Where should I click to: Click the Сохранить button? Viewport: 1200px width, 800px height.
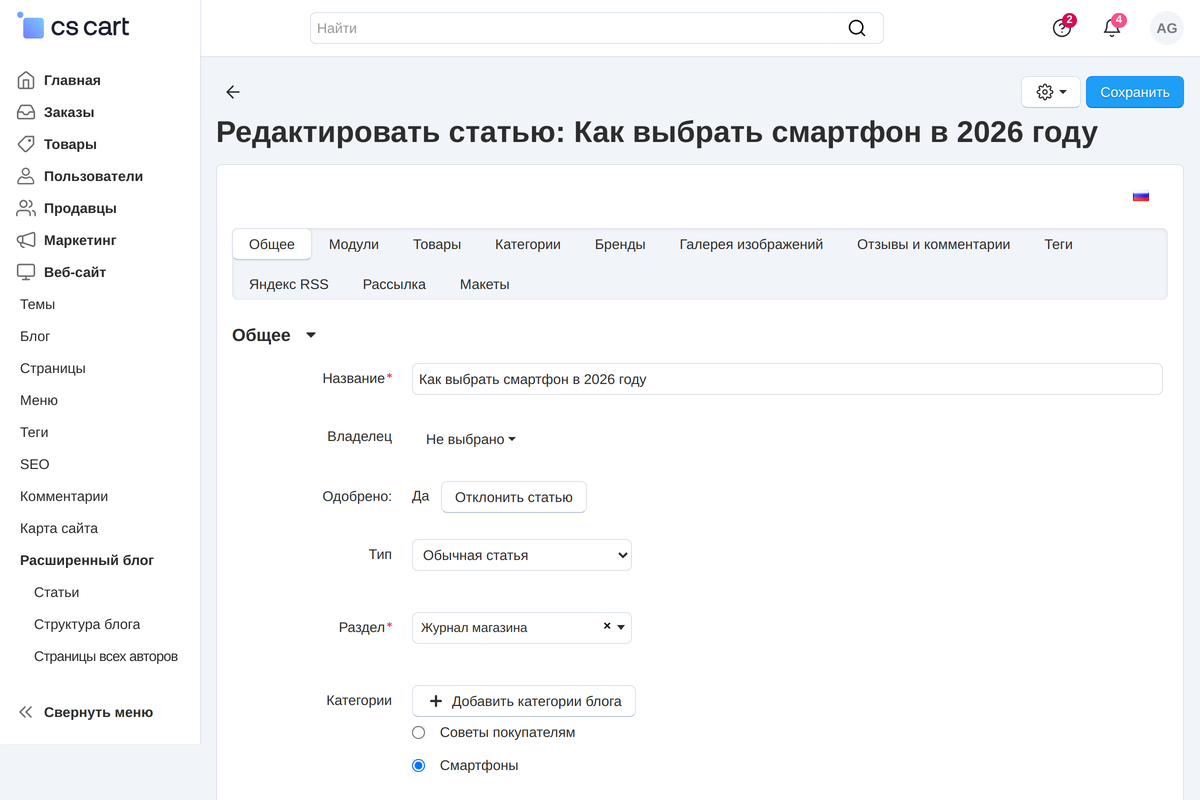[x=1135, y=92]
